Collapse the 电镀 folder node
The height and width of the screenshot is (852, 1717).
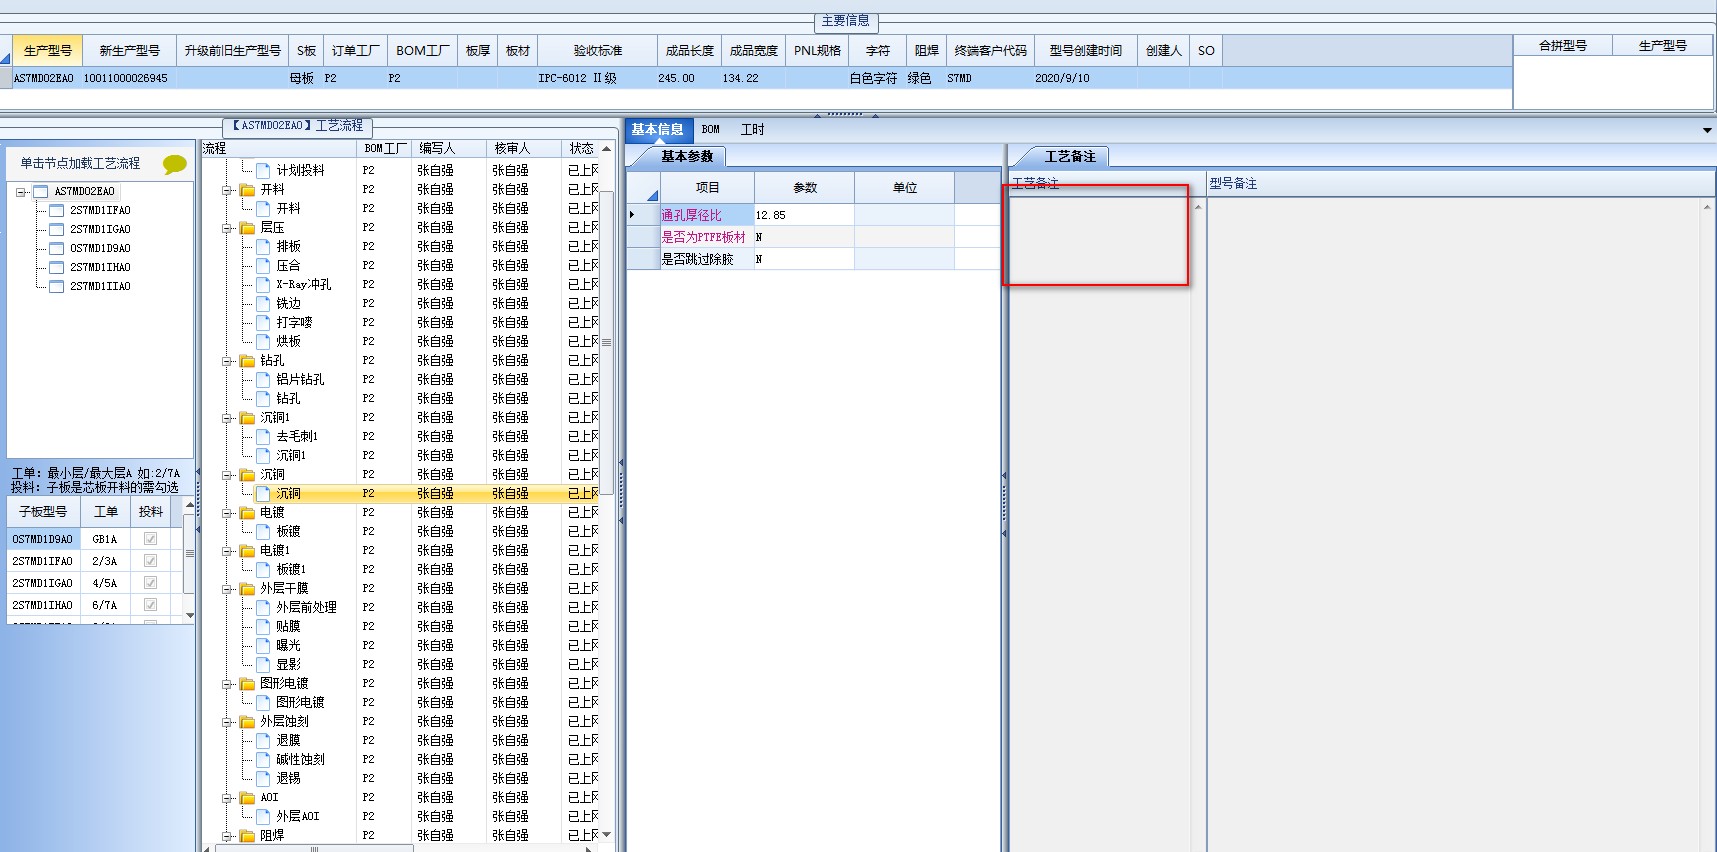pos(227,513)
